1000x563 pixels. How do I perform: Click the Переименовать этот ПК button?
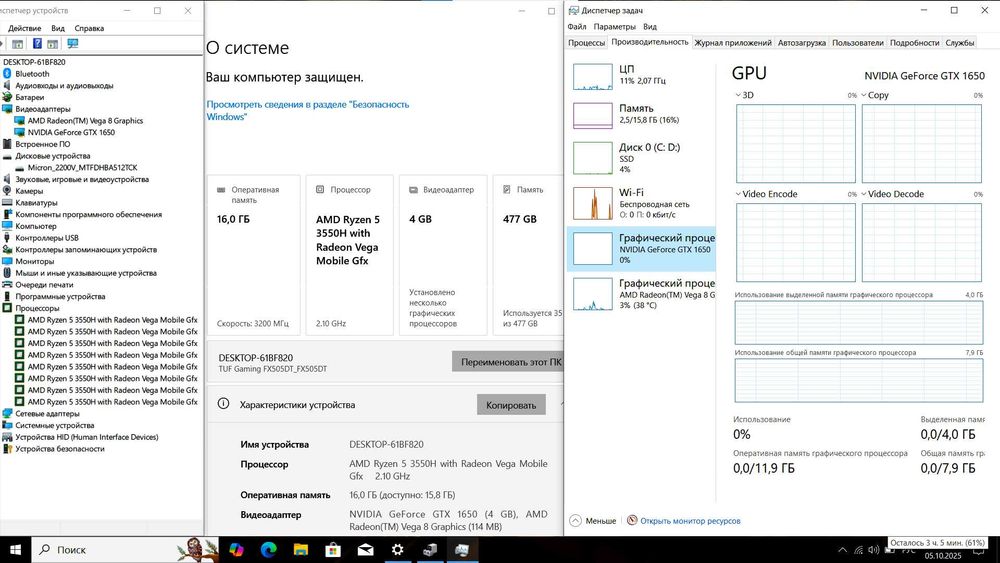tap(508, 362)
